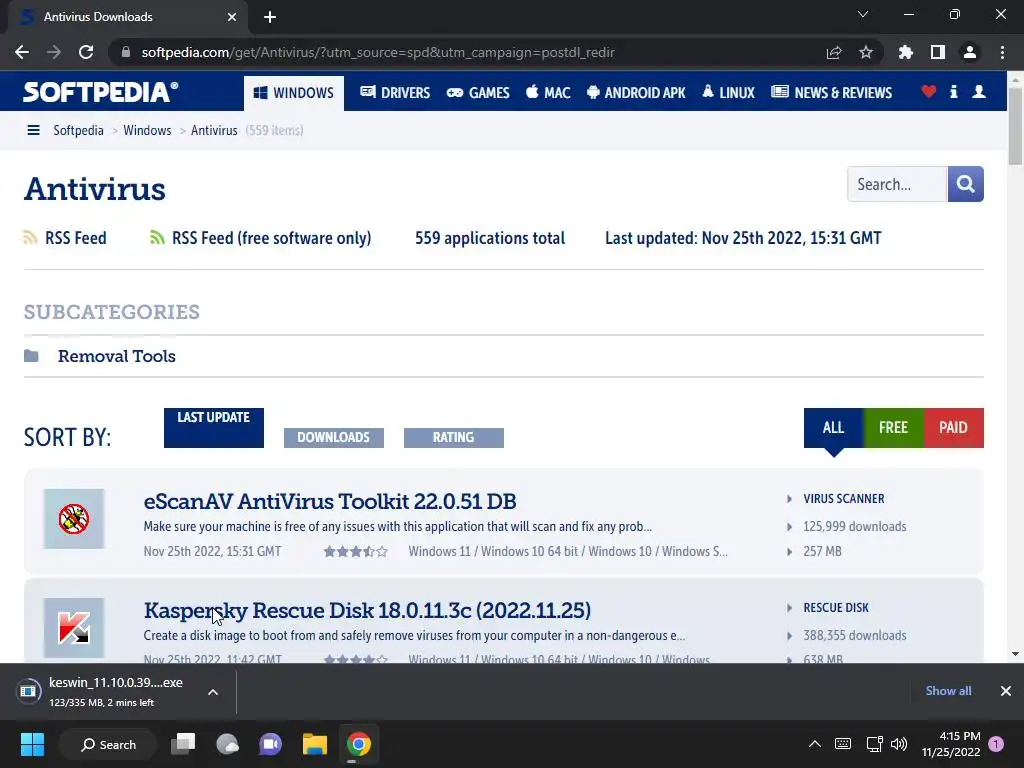The width and height of the screenshot is (1024, 768).
Task: Sort the list by Downloads
Action: tap(334, 438)
